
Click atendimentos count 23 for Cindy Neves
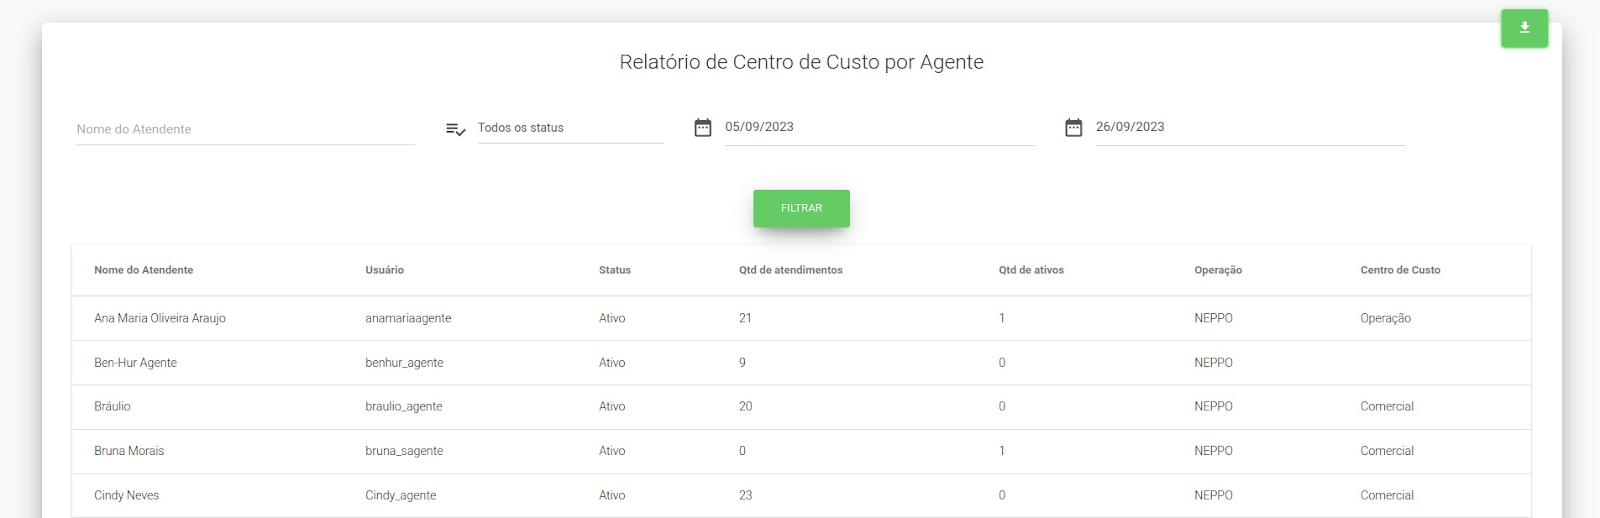745,495
